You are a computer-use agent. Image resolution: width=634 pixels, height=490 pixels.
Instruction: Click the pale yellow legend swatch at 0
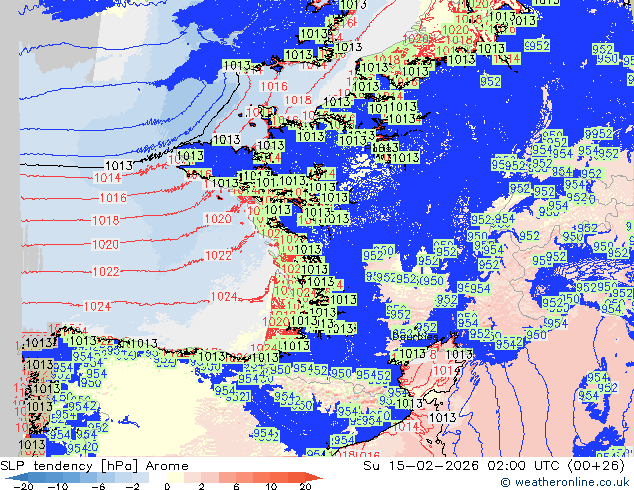click(x=175, y=478)
